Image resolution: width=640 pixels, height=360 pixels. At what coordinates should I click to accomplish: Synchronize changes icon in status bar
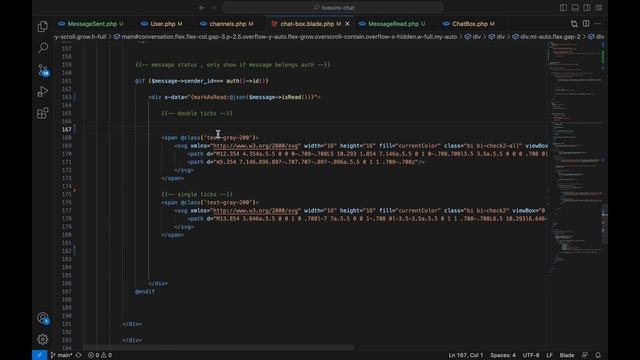tap(78, 355)
